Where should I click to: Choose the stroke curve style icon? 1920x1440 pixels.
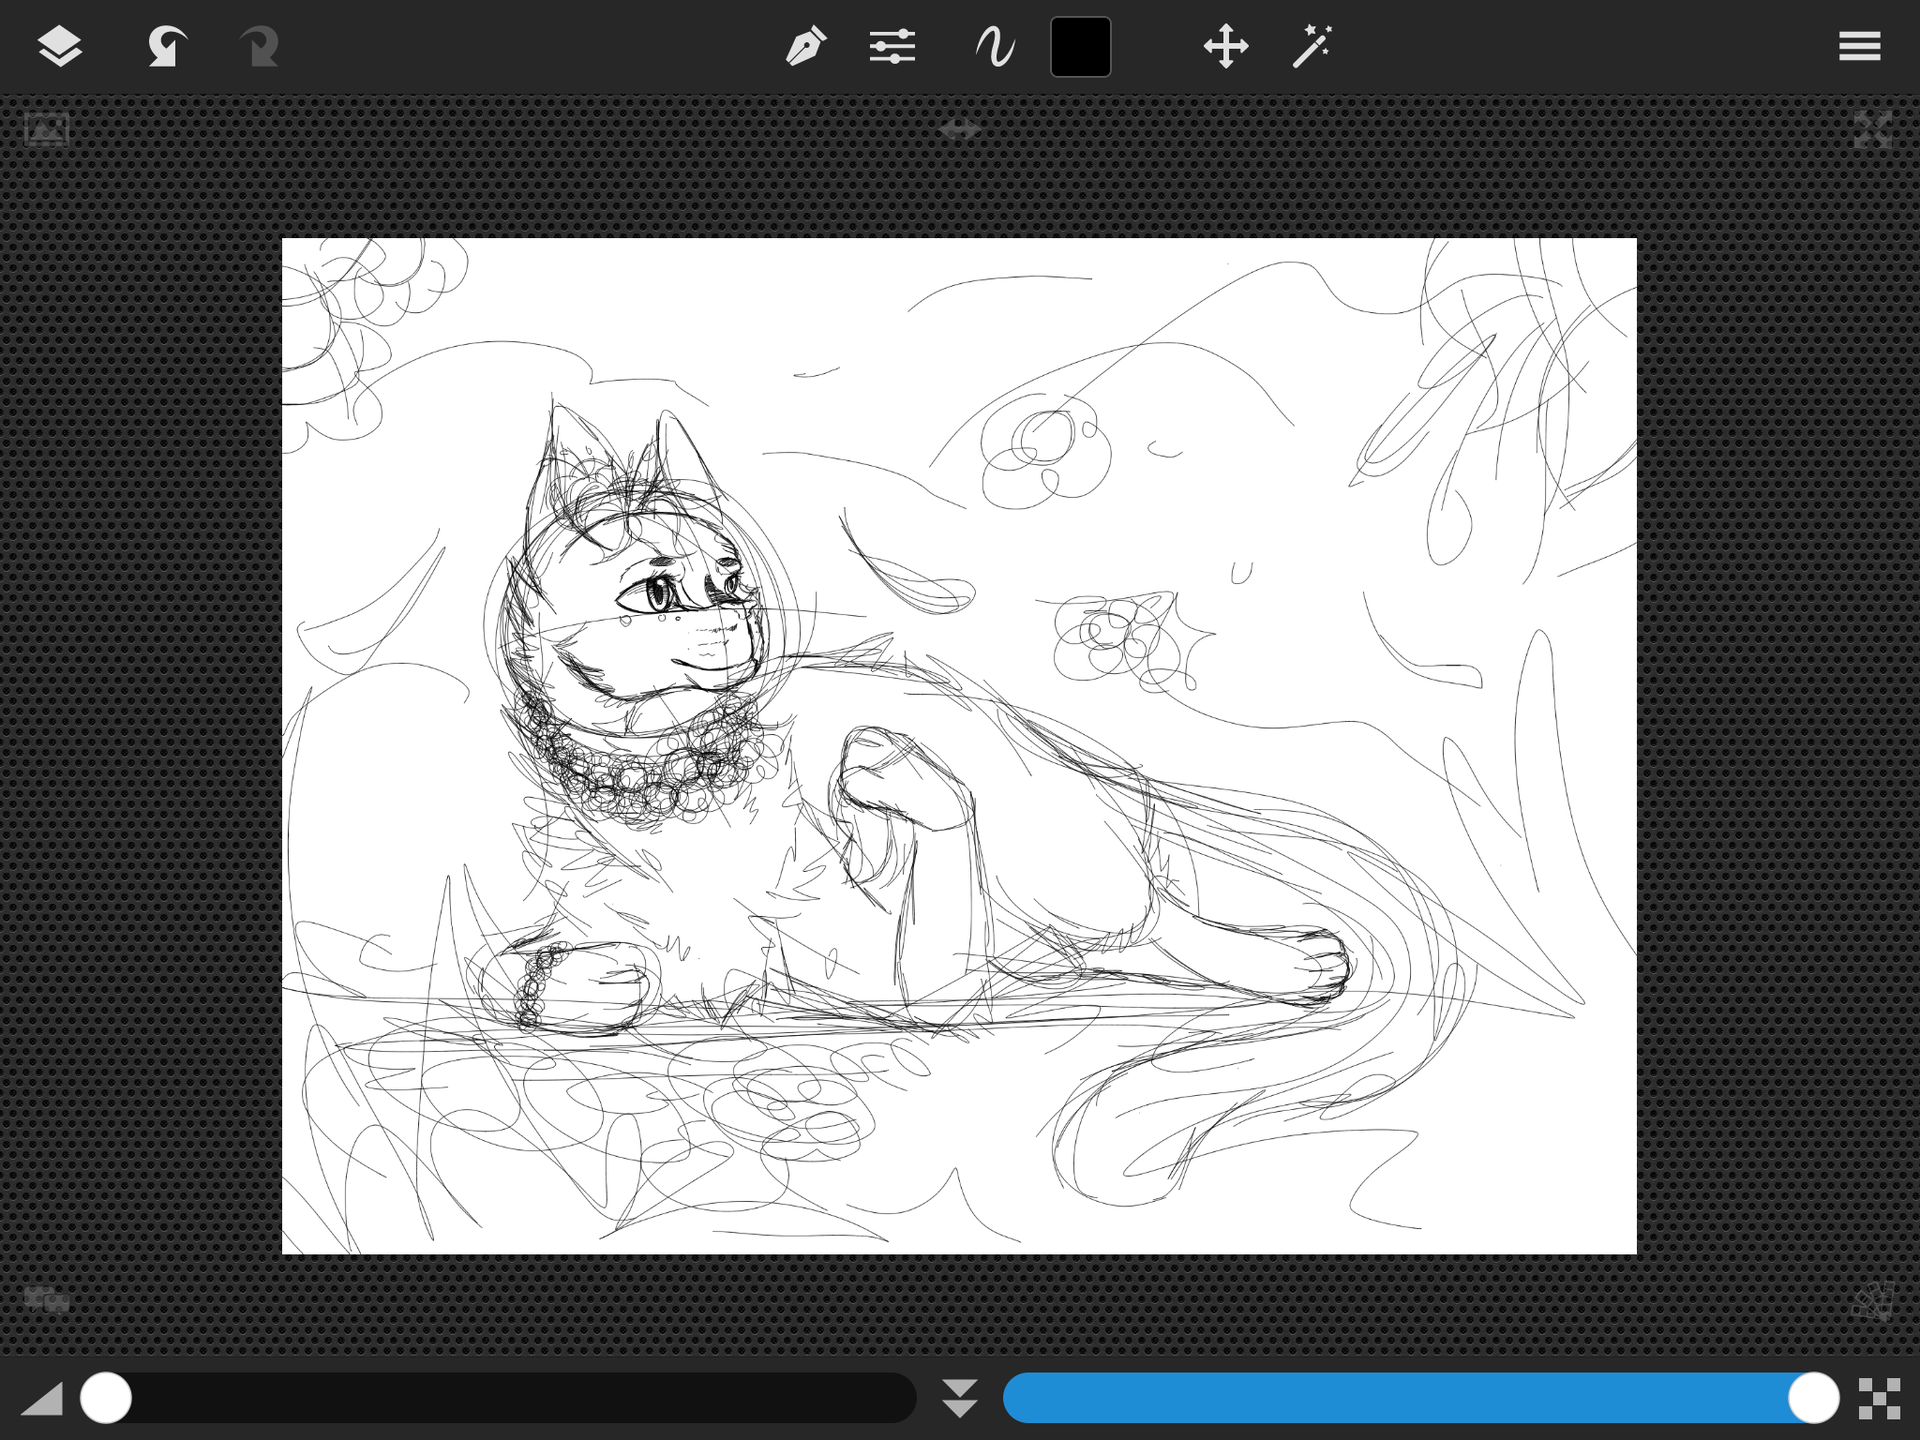[x=995, y=46]
